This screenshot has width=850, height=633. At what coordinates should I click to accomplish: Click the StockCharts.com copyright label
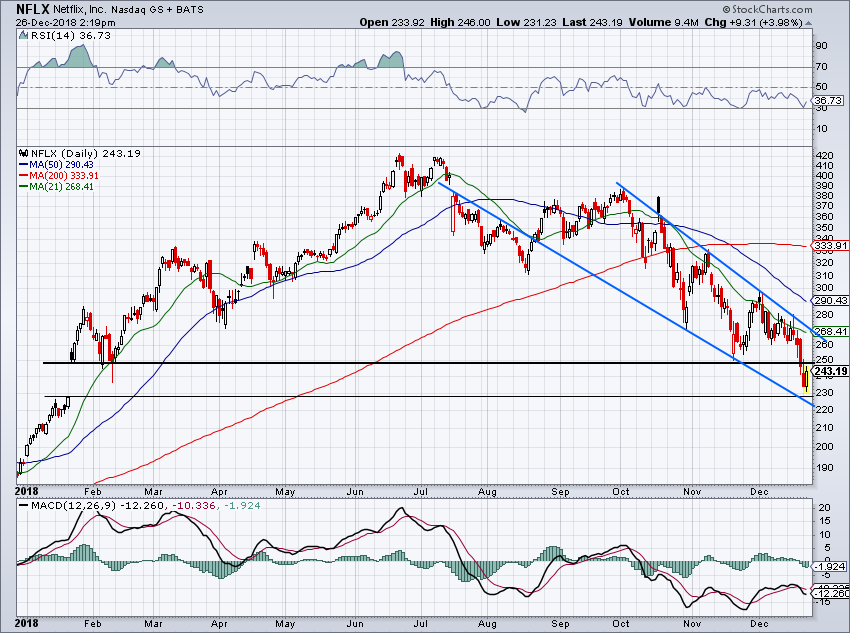click(x=767, y=9)
